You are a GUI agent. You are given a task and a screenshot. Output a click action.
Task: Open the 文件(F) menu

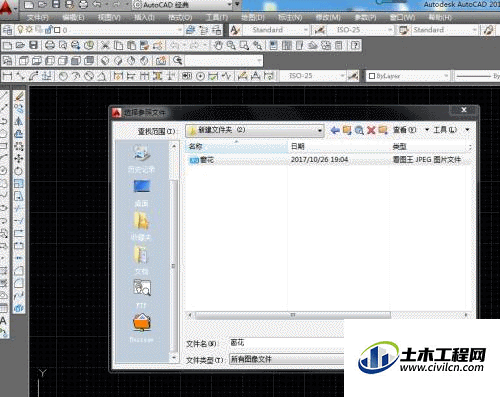pyautogui.click(x=38, y=18)
